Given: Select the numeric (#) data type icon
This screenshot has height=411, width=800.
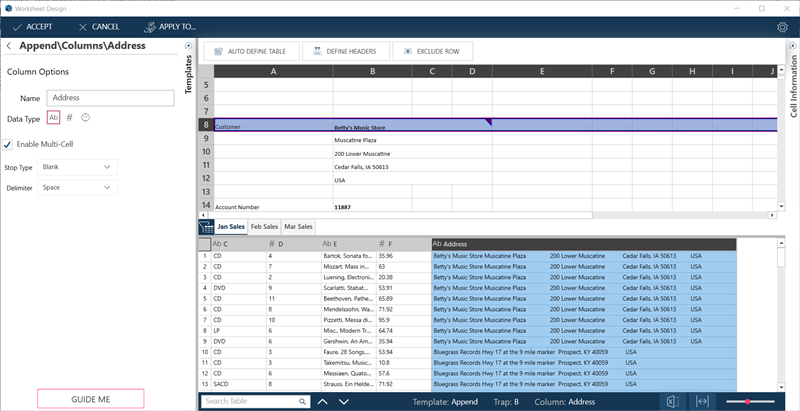Looking at the screenshot, I should (69, 118).
